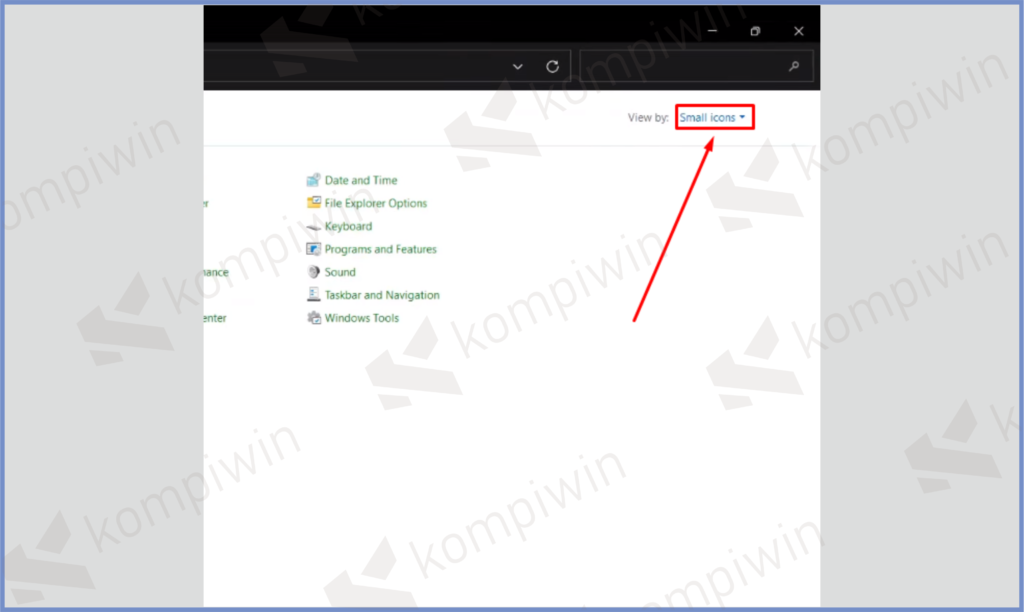The image size is (1024, 612).
Task: Click the Refresh icon beside the address bar
Action: point(552,65)
